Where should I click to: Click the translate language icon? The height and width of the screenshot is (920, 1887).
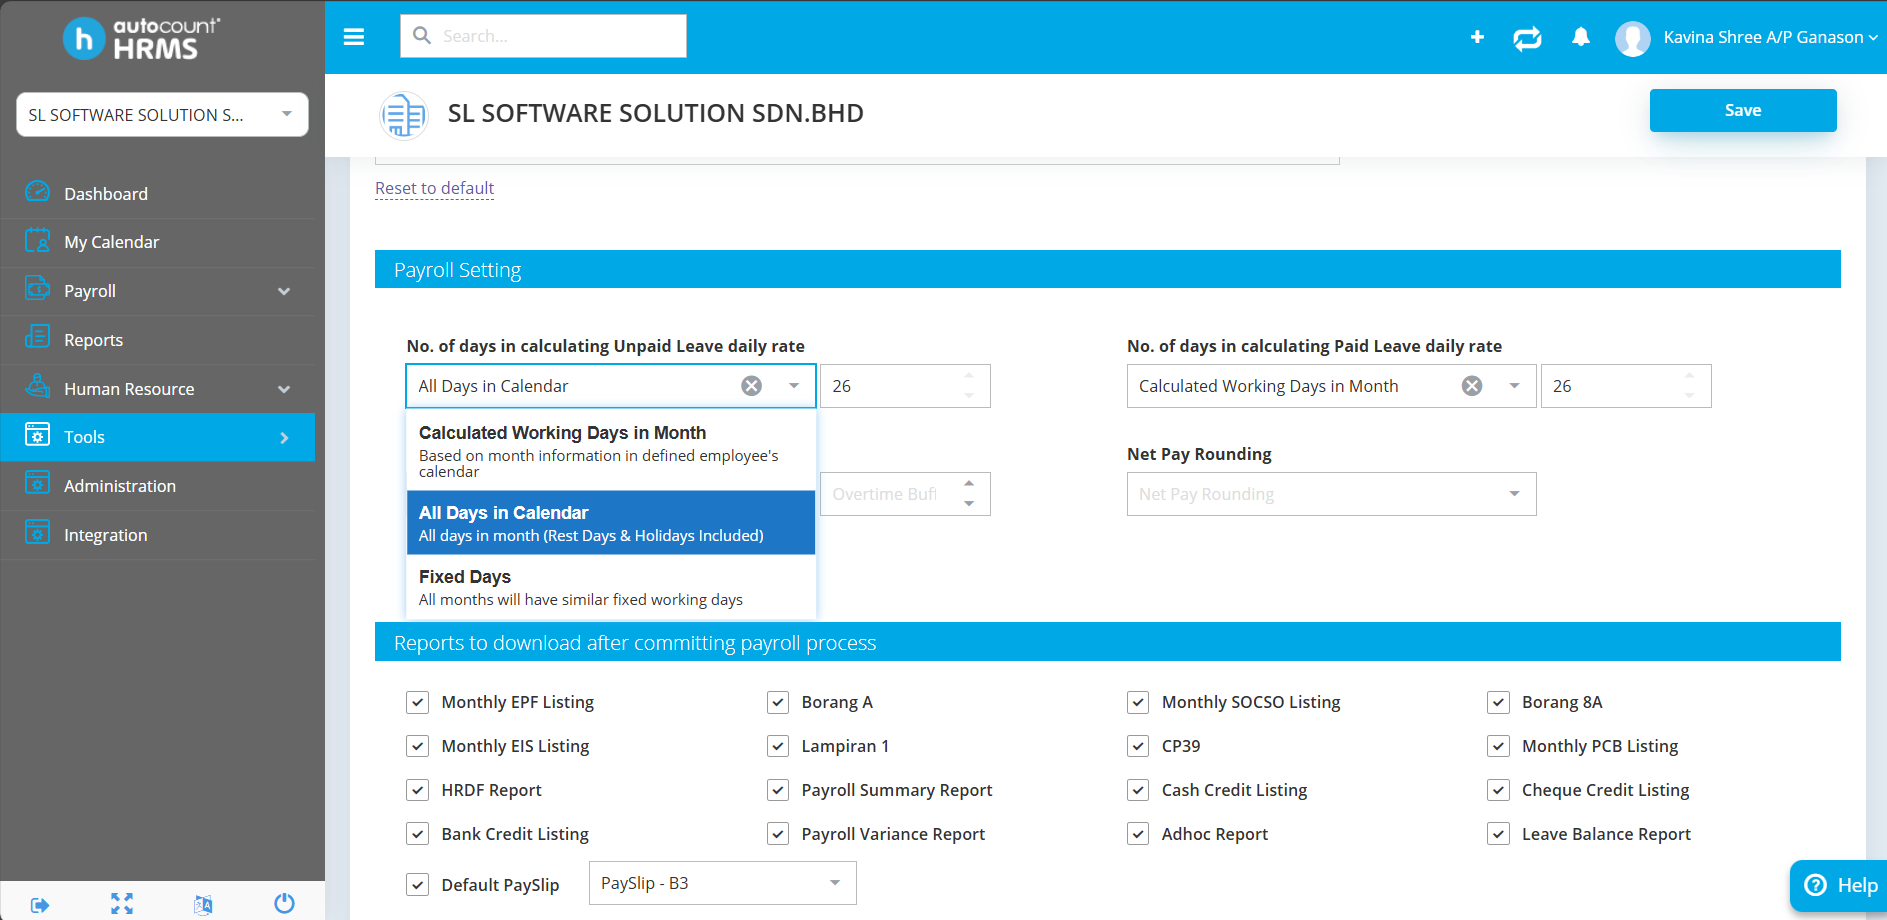click(203, 904)
